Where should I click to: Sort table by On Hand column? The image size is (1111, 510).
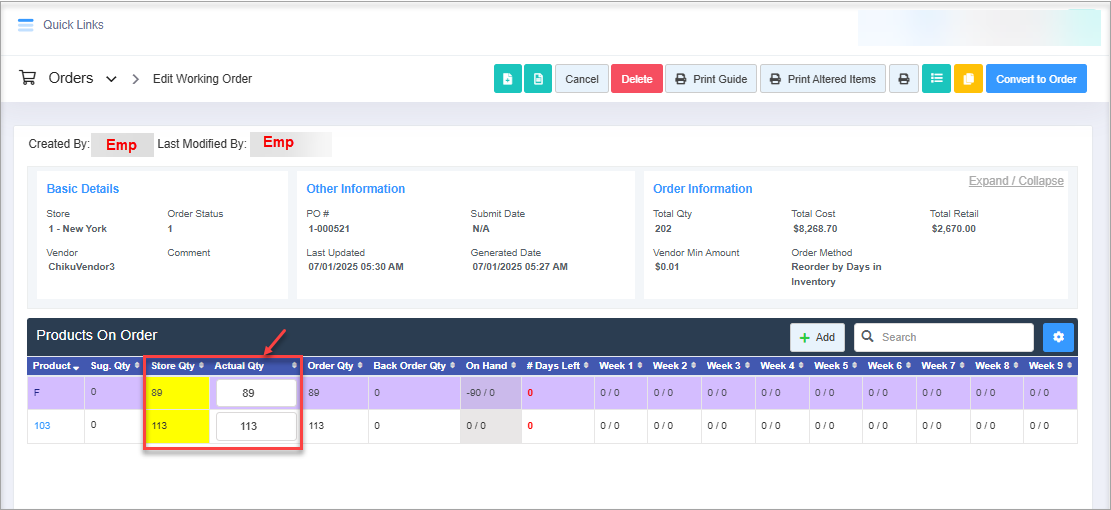(x=491, y=366)
